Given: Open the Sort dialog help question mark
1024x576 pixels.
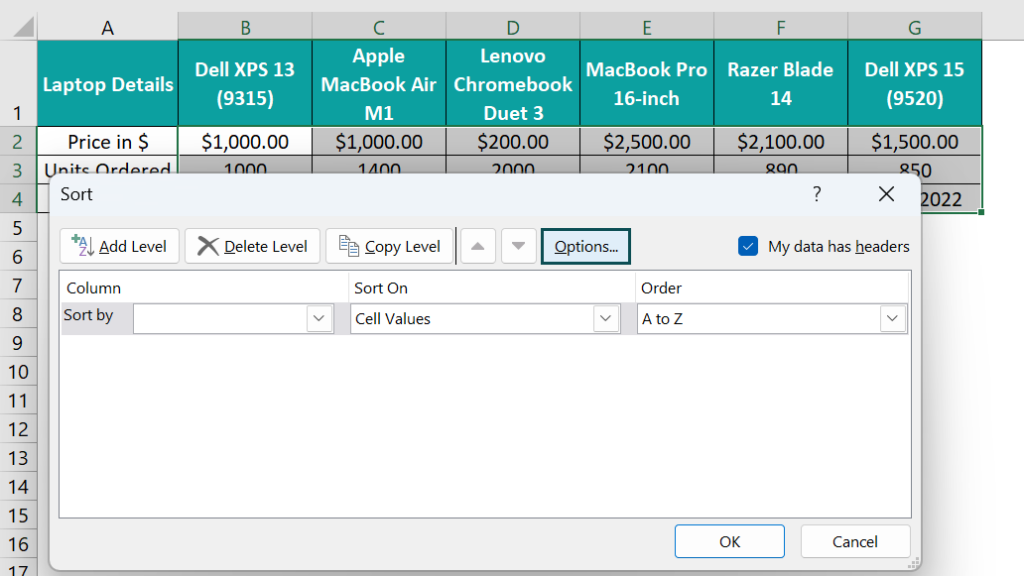Looking at the screenshot, I should coord(816,194).
